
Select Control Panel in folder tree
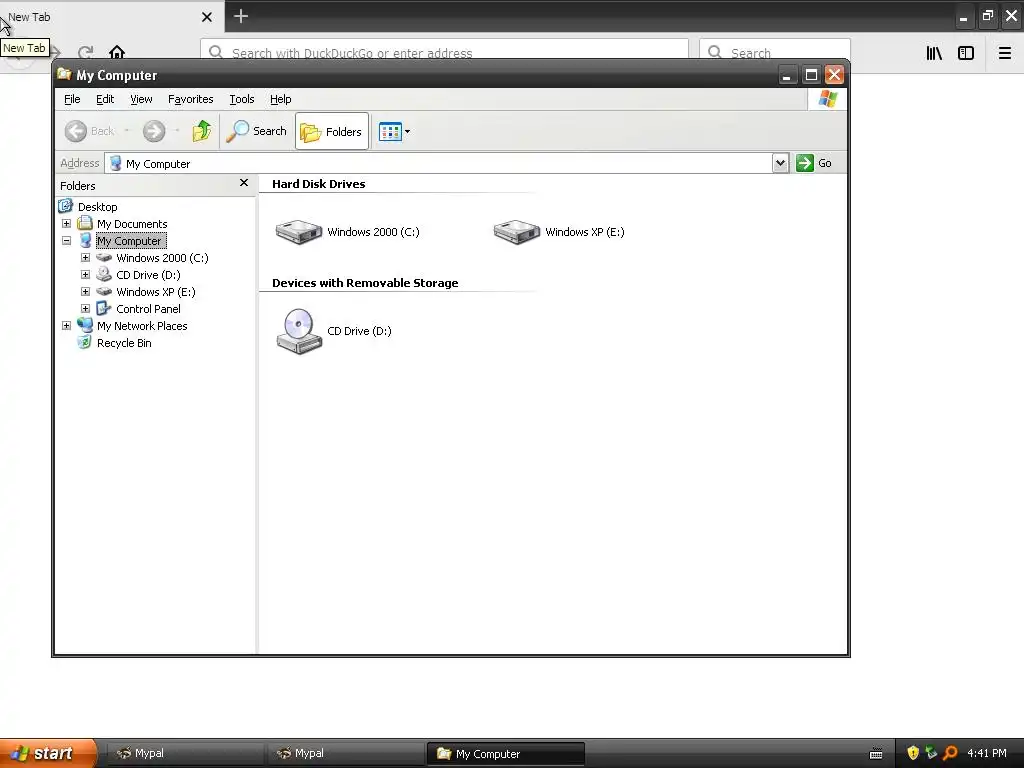(148, 309)
